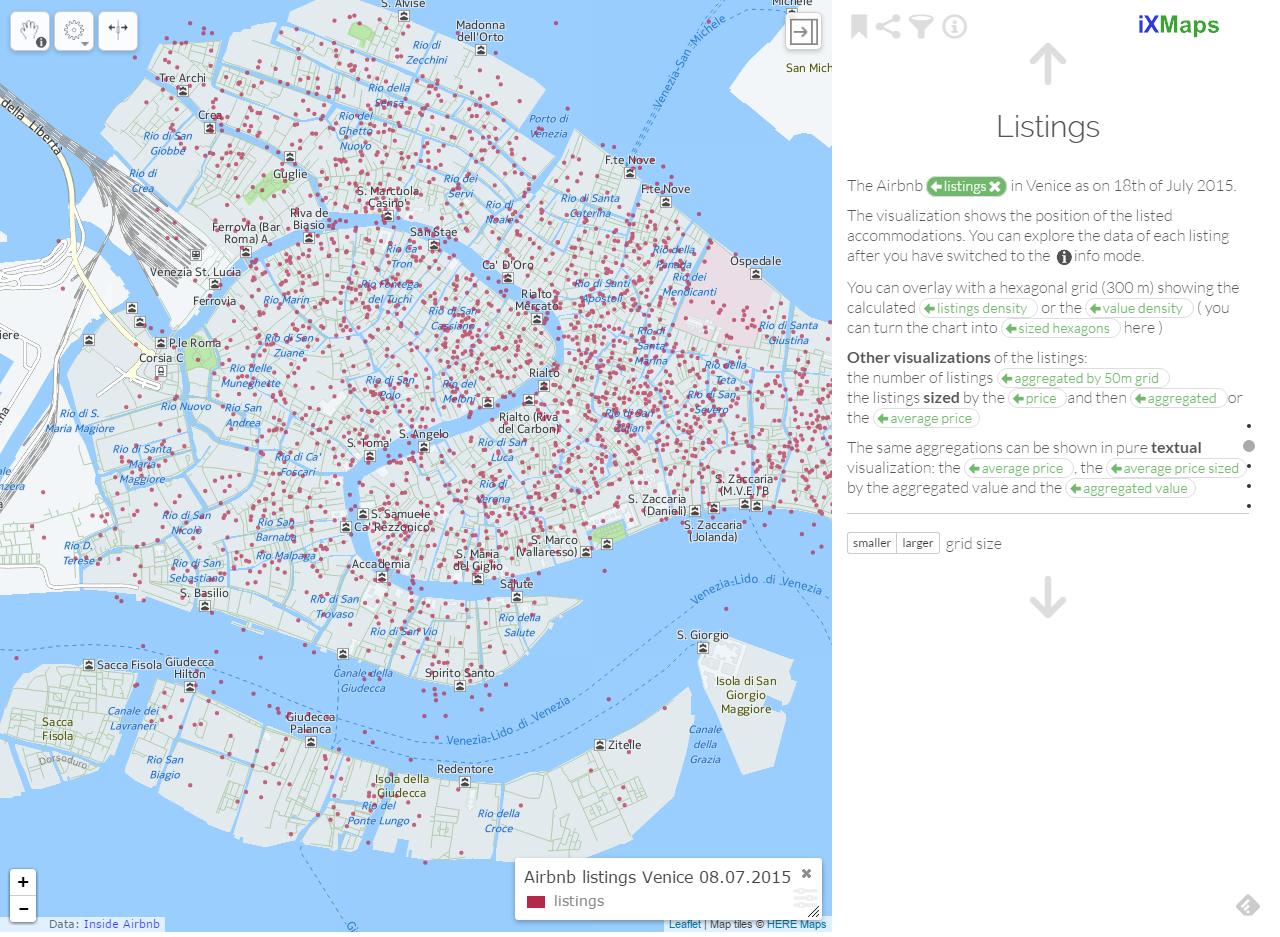The image size is (1280, 937).
Task: Click the bookmark icon in story panel
Action: point(858,26)
